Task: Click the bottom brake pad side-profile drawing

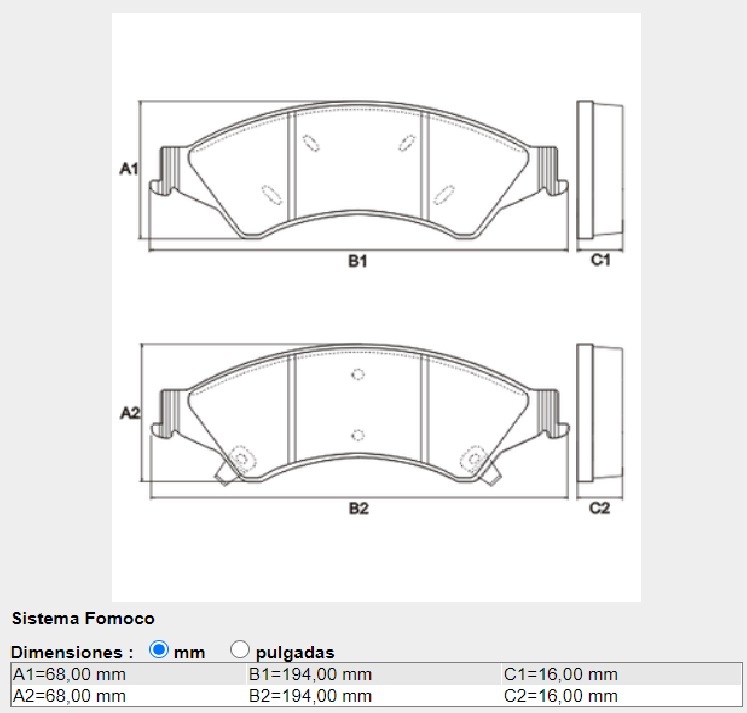Action: (x=600, y=417)
